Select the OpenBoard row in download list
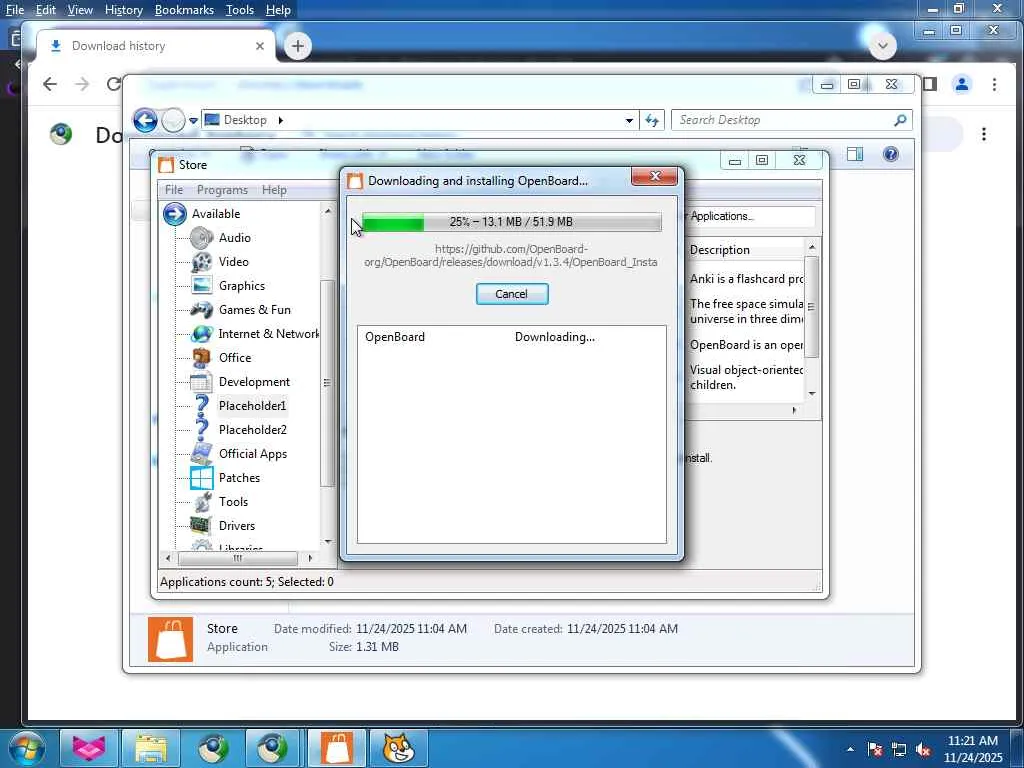Viewport: 1024px width, 768px height. tap(511, 337)
